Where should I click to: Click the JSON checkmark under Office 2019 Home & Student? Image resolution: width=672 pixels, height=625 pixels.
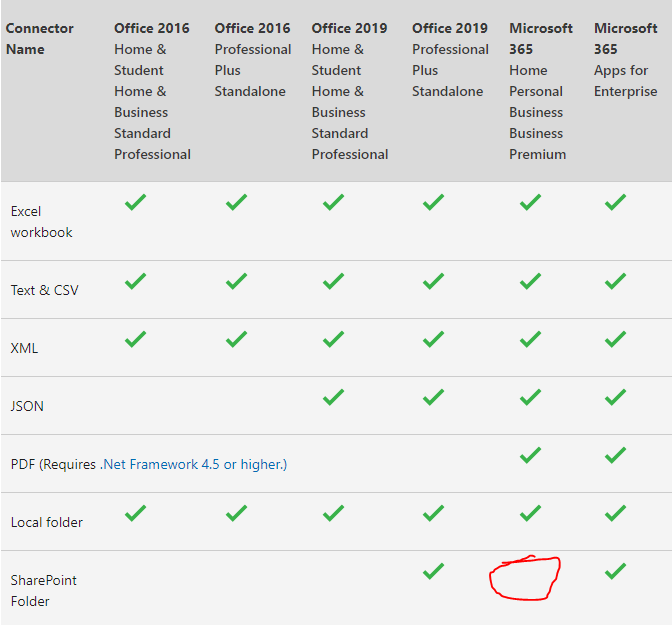pos(333,397)
